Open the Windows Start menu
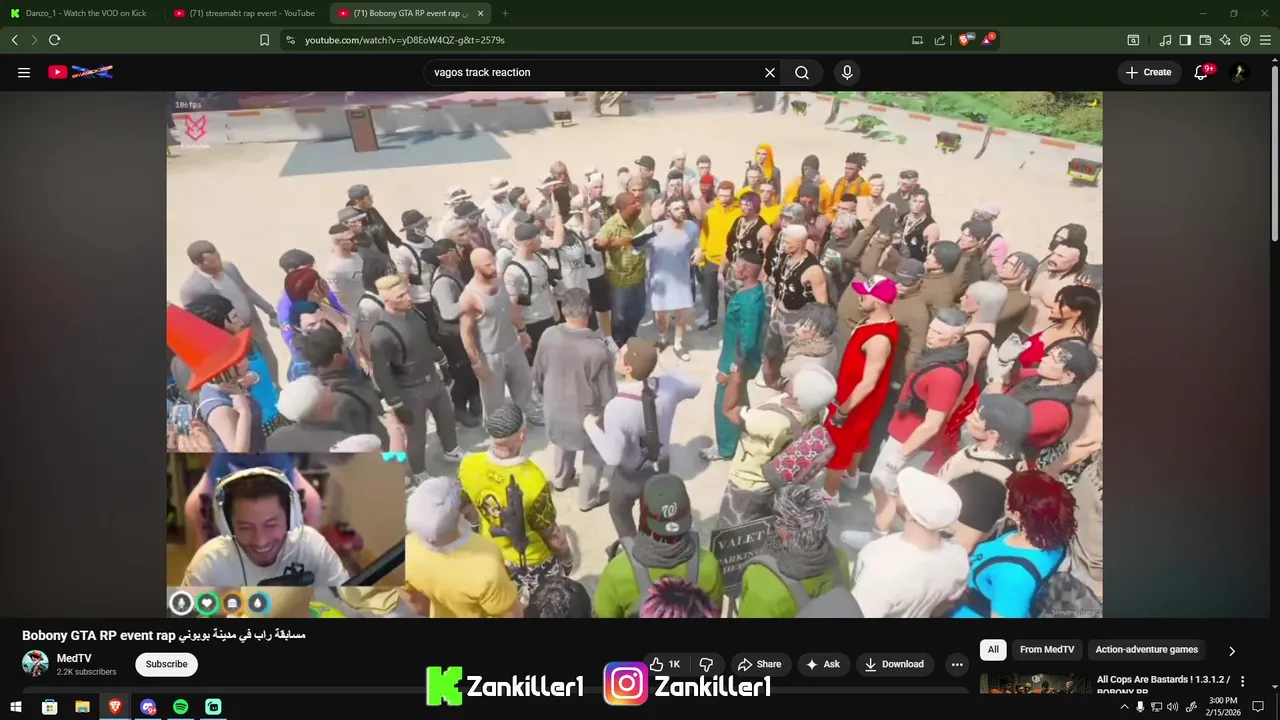Viewport: 1280px width, 720px height. coord(16,707)
